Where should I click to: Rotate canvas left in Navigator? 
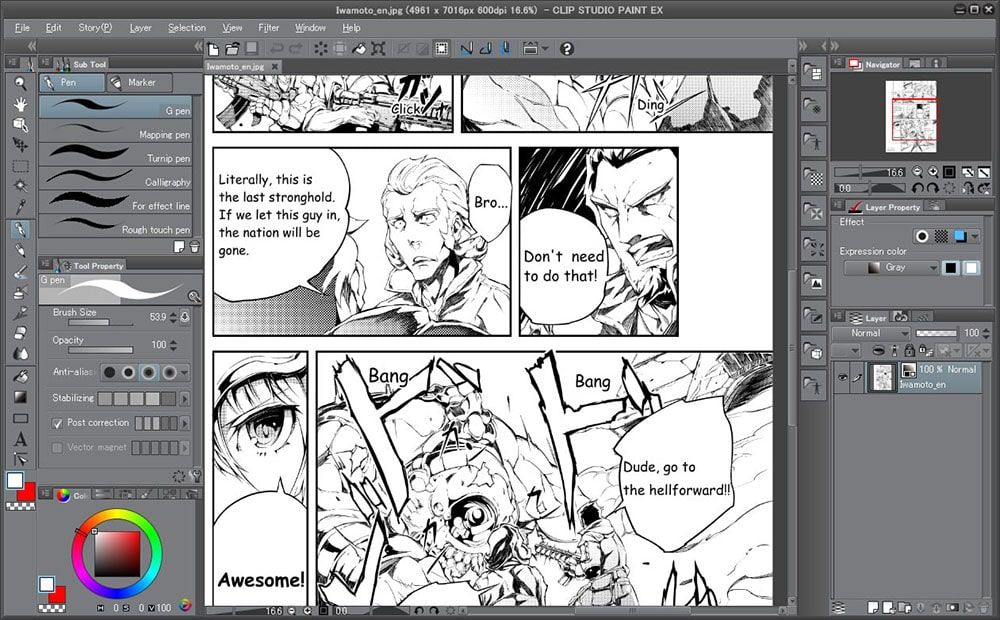coord(918,188)
